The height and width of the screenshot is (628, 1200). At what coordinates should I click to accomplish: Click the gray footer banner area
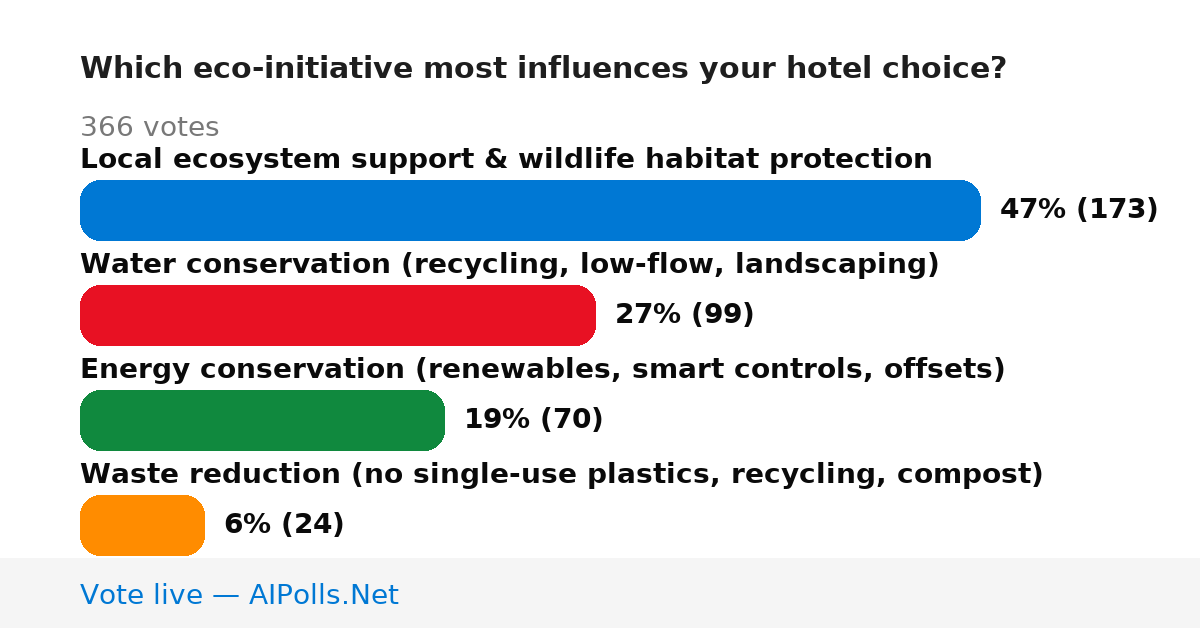(600, 593)
